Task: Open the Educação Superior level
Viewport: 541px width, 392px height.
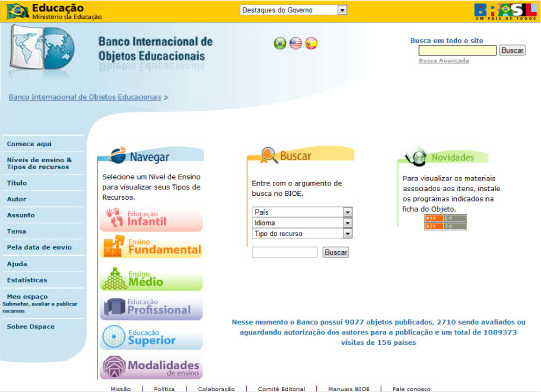Action: click(151, 337)
